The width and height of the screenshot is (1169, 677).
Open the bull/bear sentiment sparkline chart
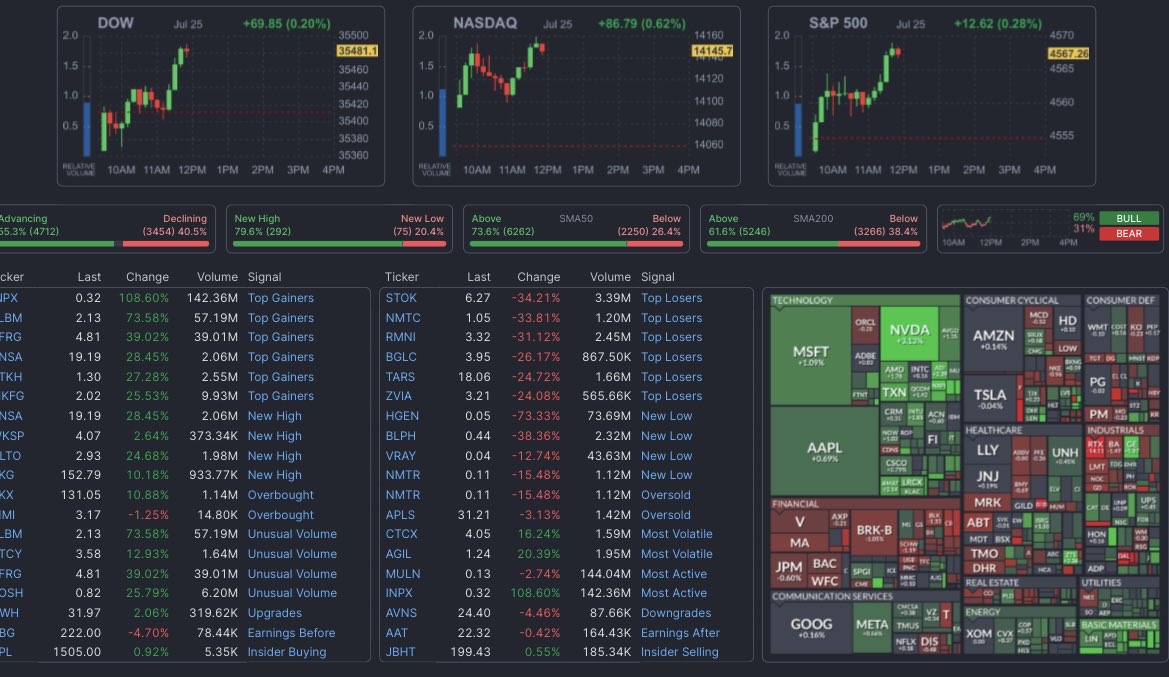pos(1006,229)
